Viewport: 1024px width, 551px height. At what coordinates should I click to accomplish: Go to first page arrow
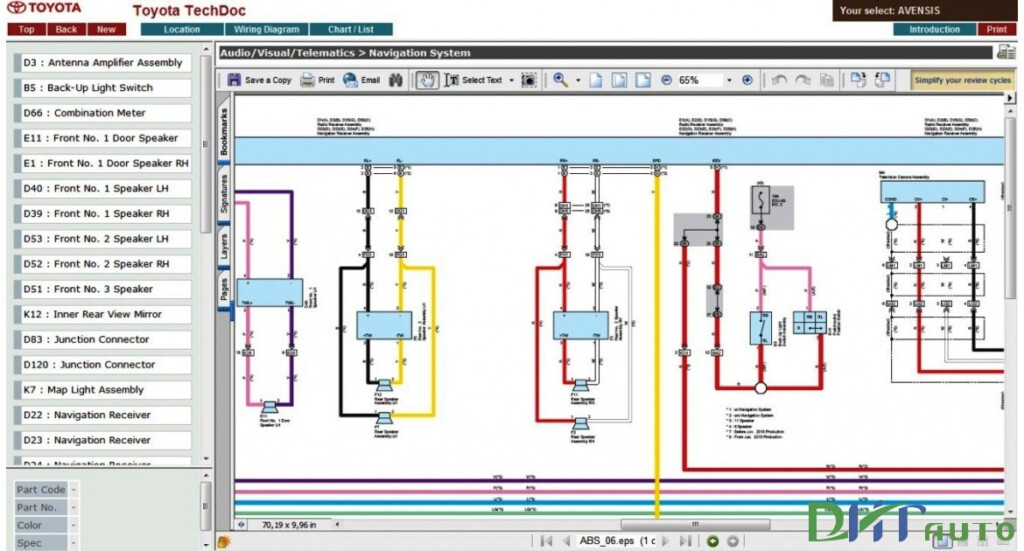coord(546,541)
